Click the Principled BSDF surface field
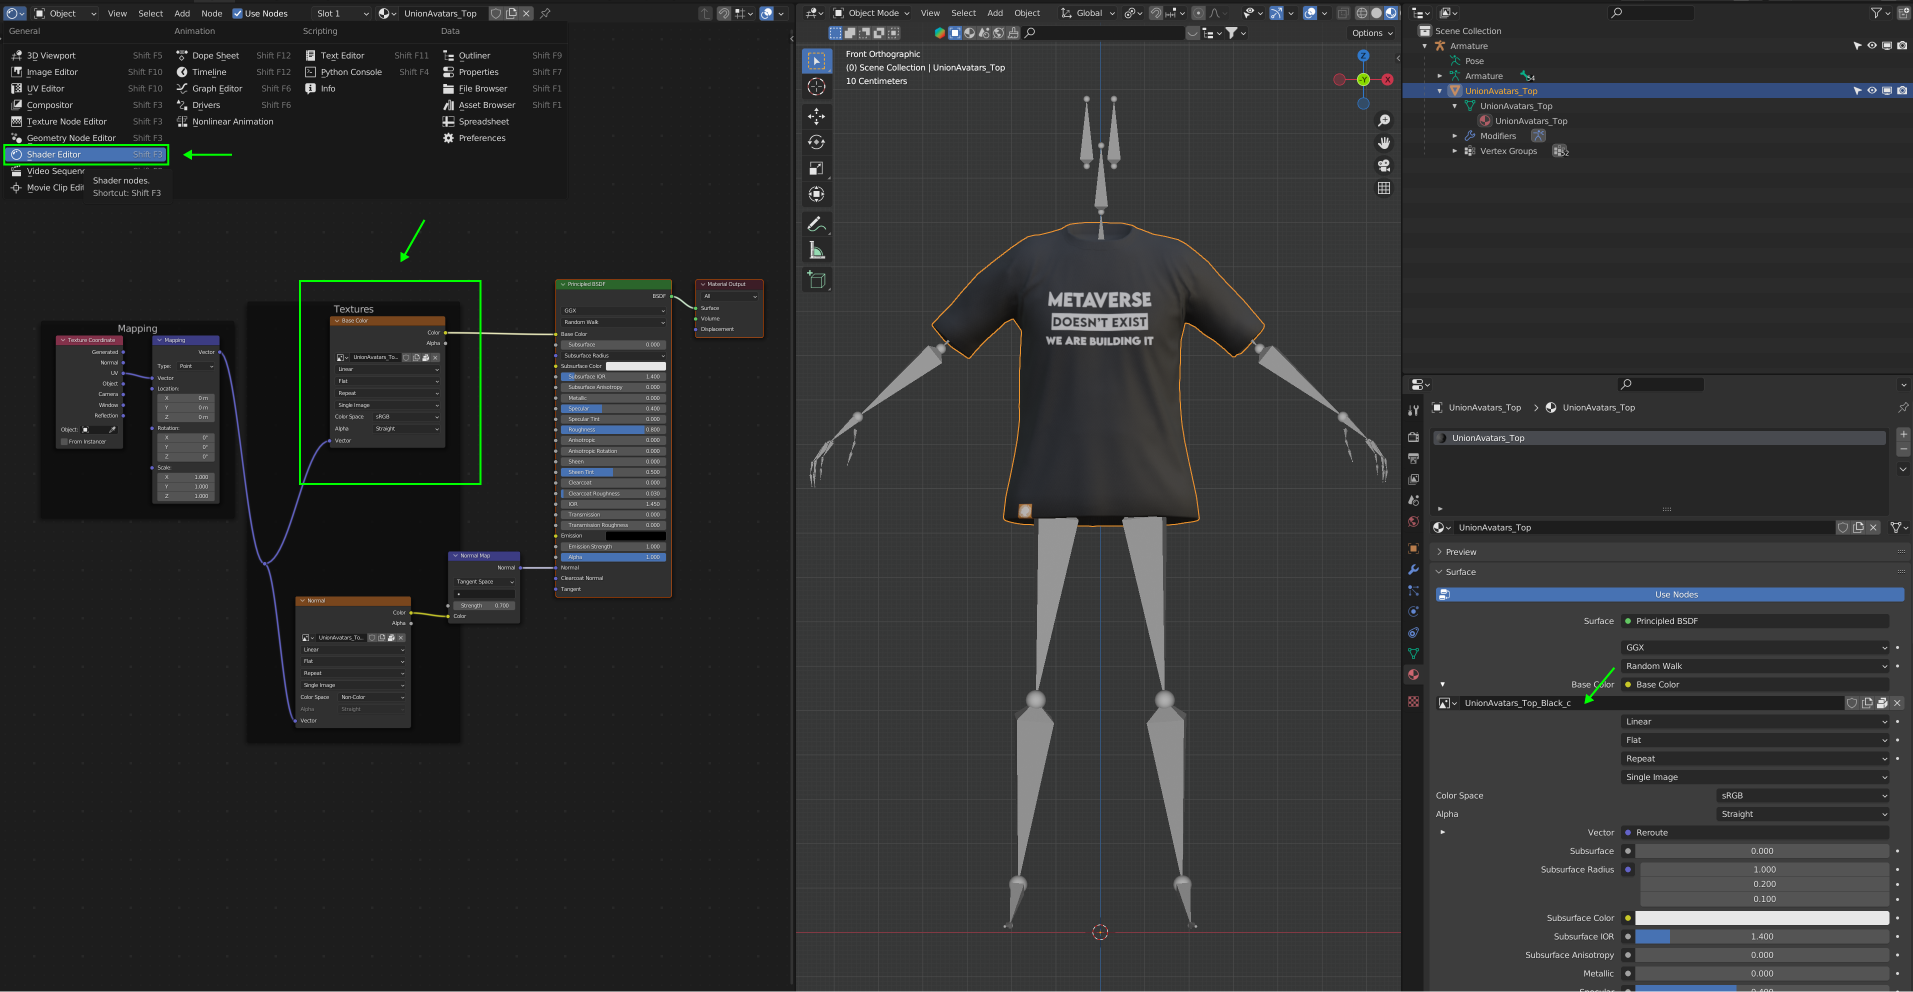The image size is (1913, 992). tap(1755, 621)
